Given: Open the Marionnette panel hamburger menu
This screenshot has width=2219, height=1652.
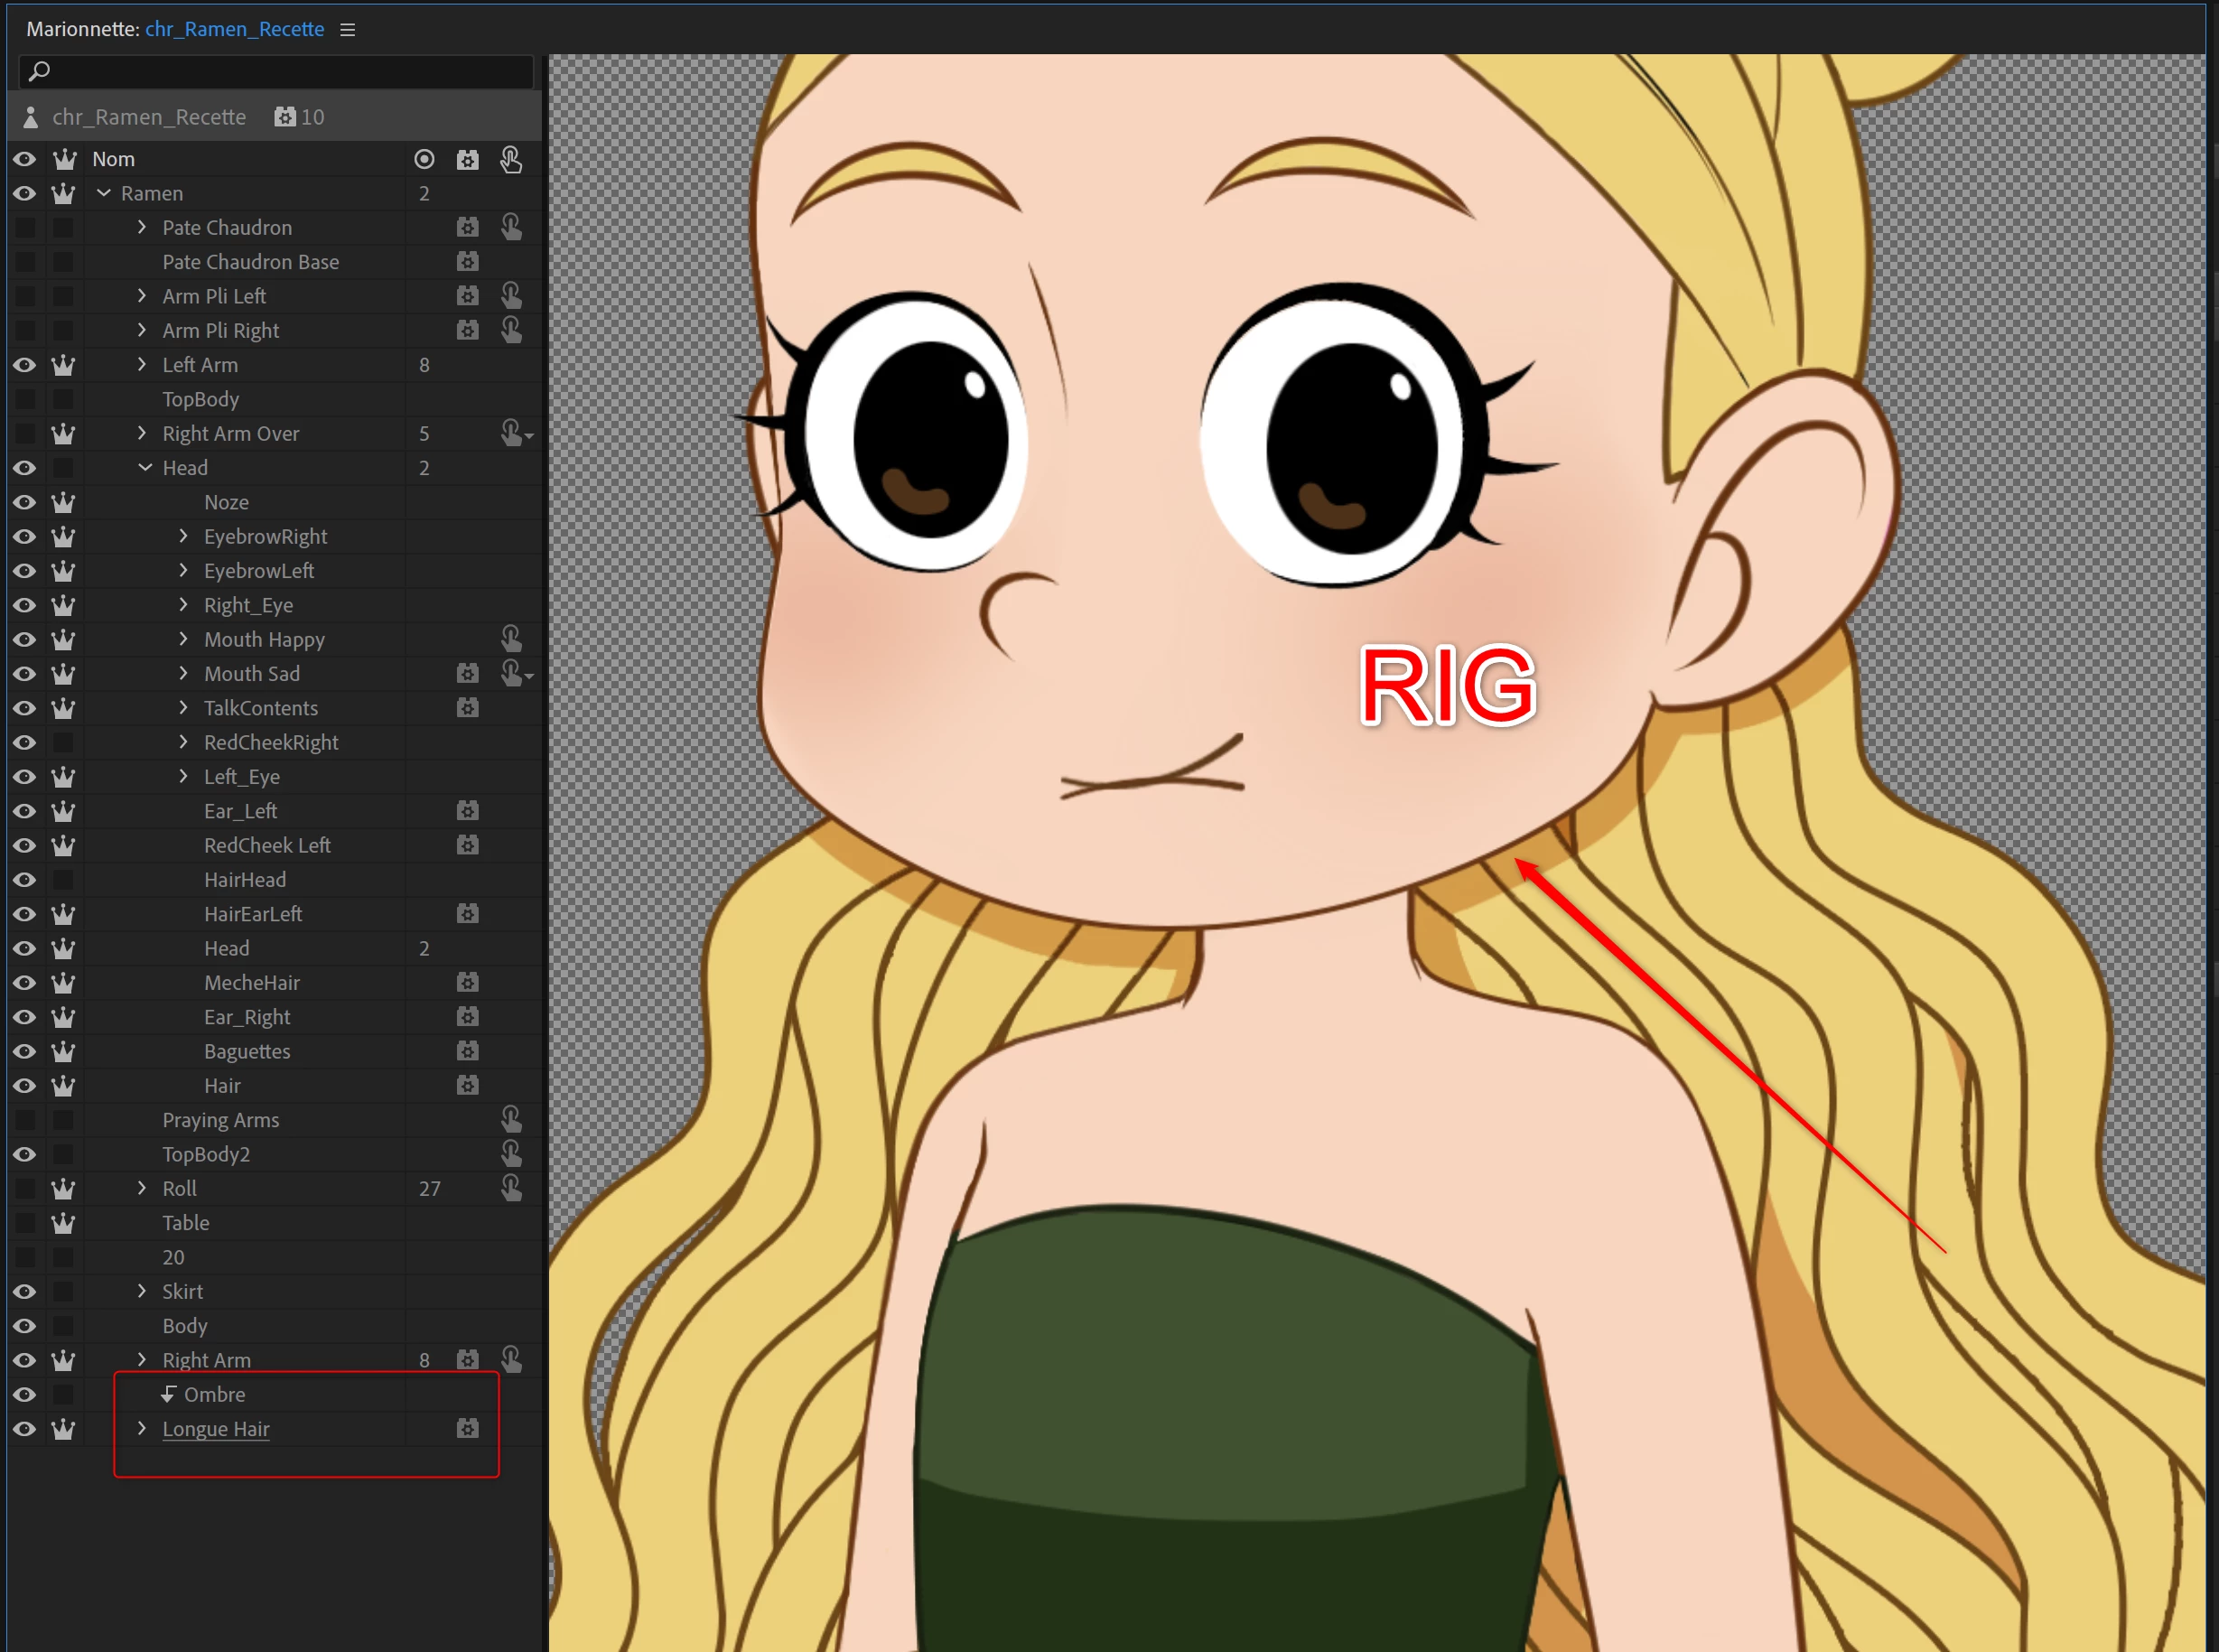Looking at the screenshot, I should click(x=348, y=30).
